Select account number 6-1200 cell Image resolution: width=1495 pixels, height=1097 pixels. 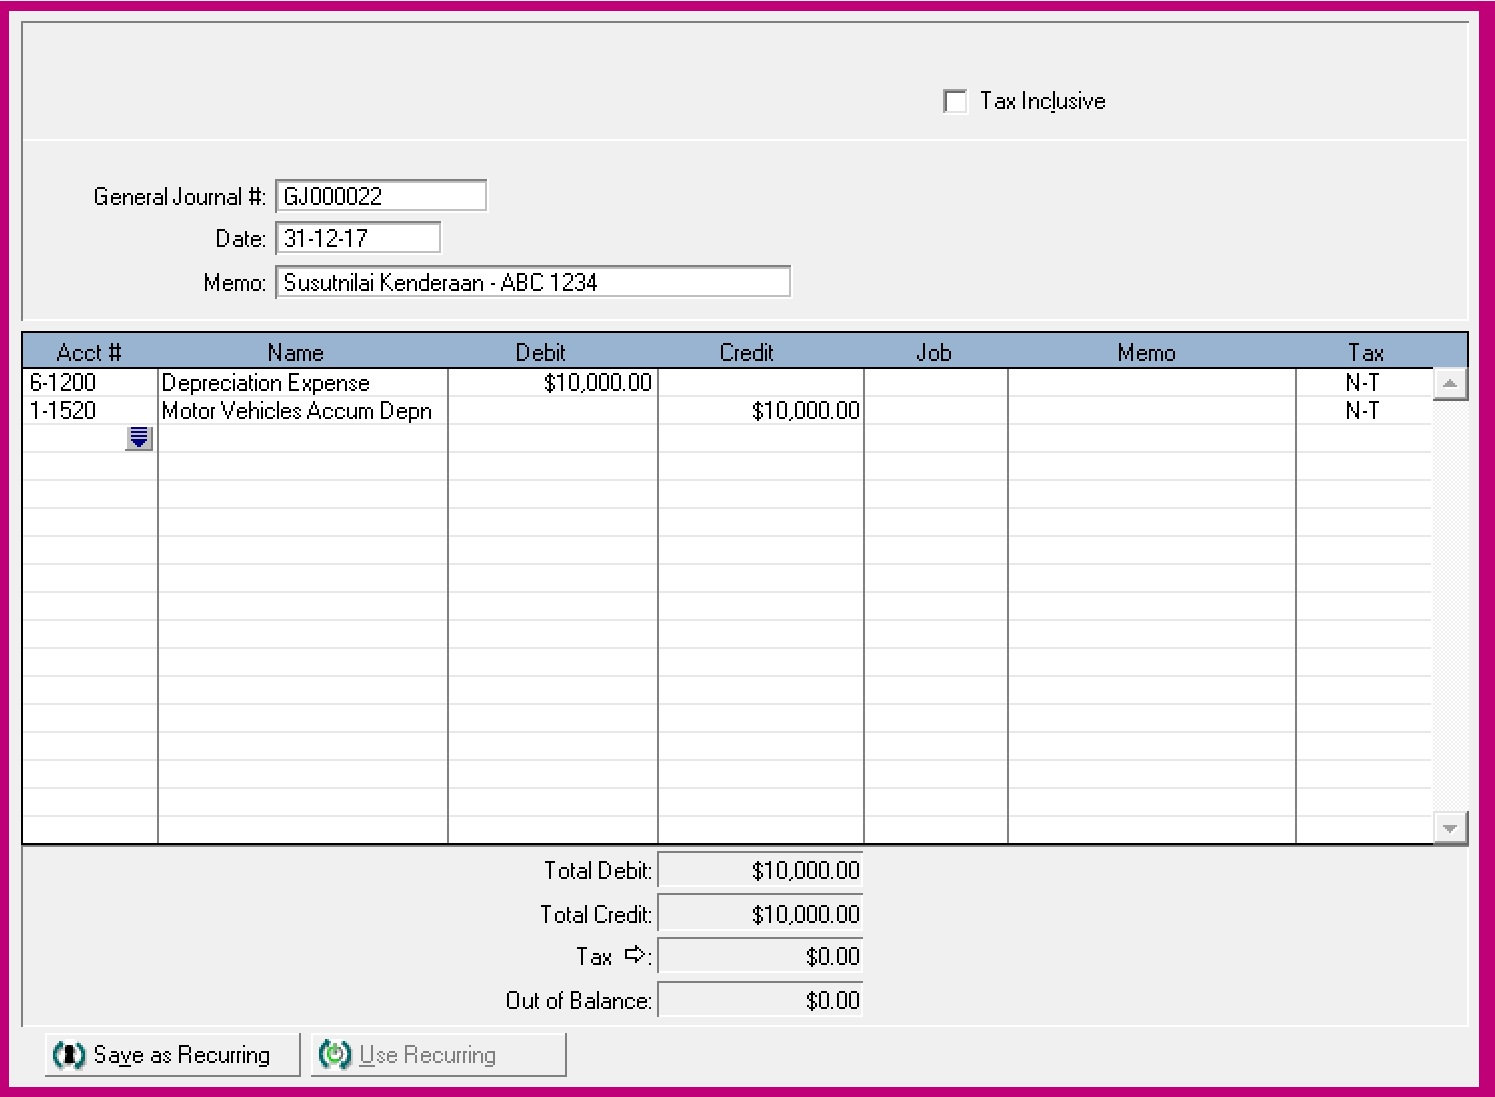[x=90, y=383]
